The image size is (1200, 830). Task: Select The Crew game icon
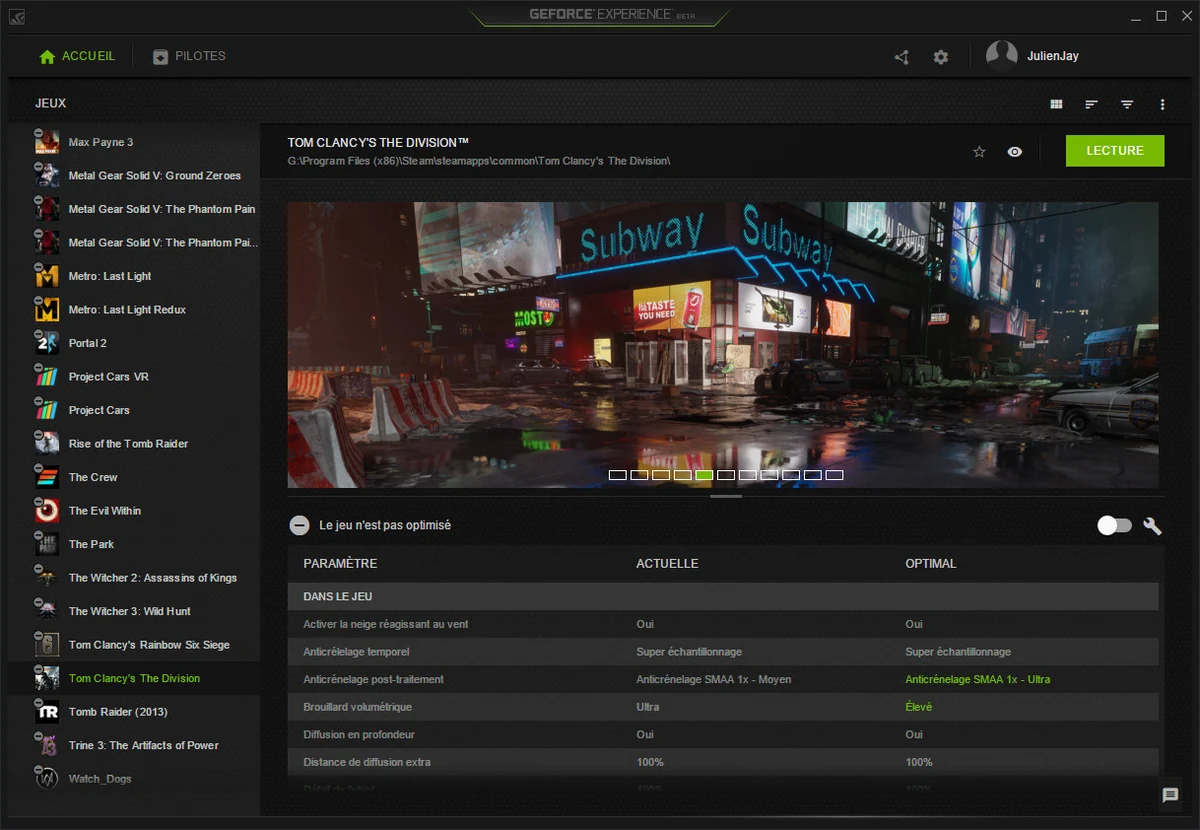coord(47,477)
